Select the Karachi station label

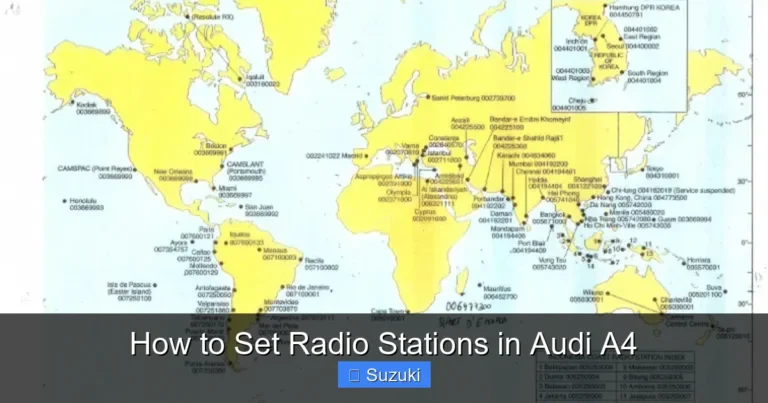coord(526,155)
